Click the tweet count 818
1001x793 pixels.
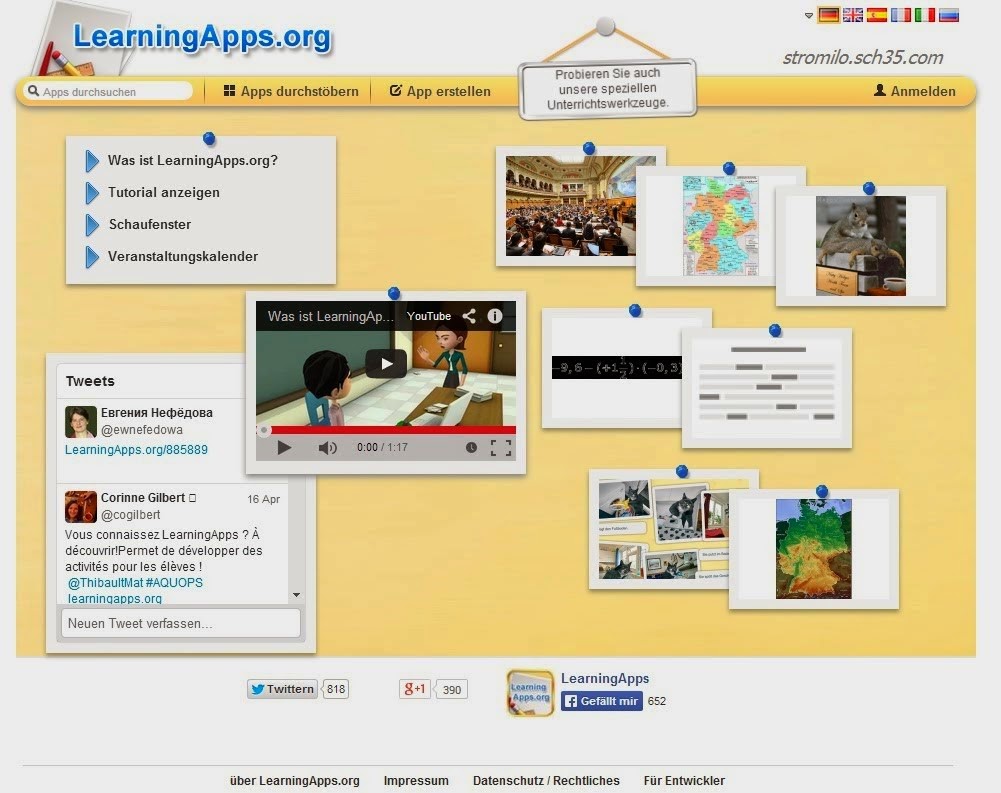[336, 689]
